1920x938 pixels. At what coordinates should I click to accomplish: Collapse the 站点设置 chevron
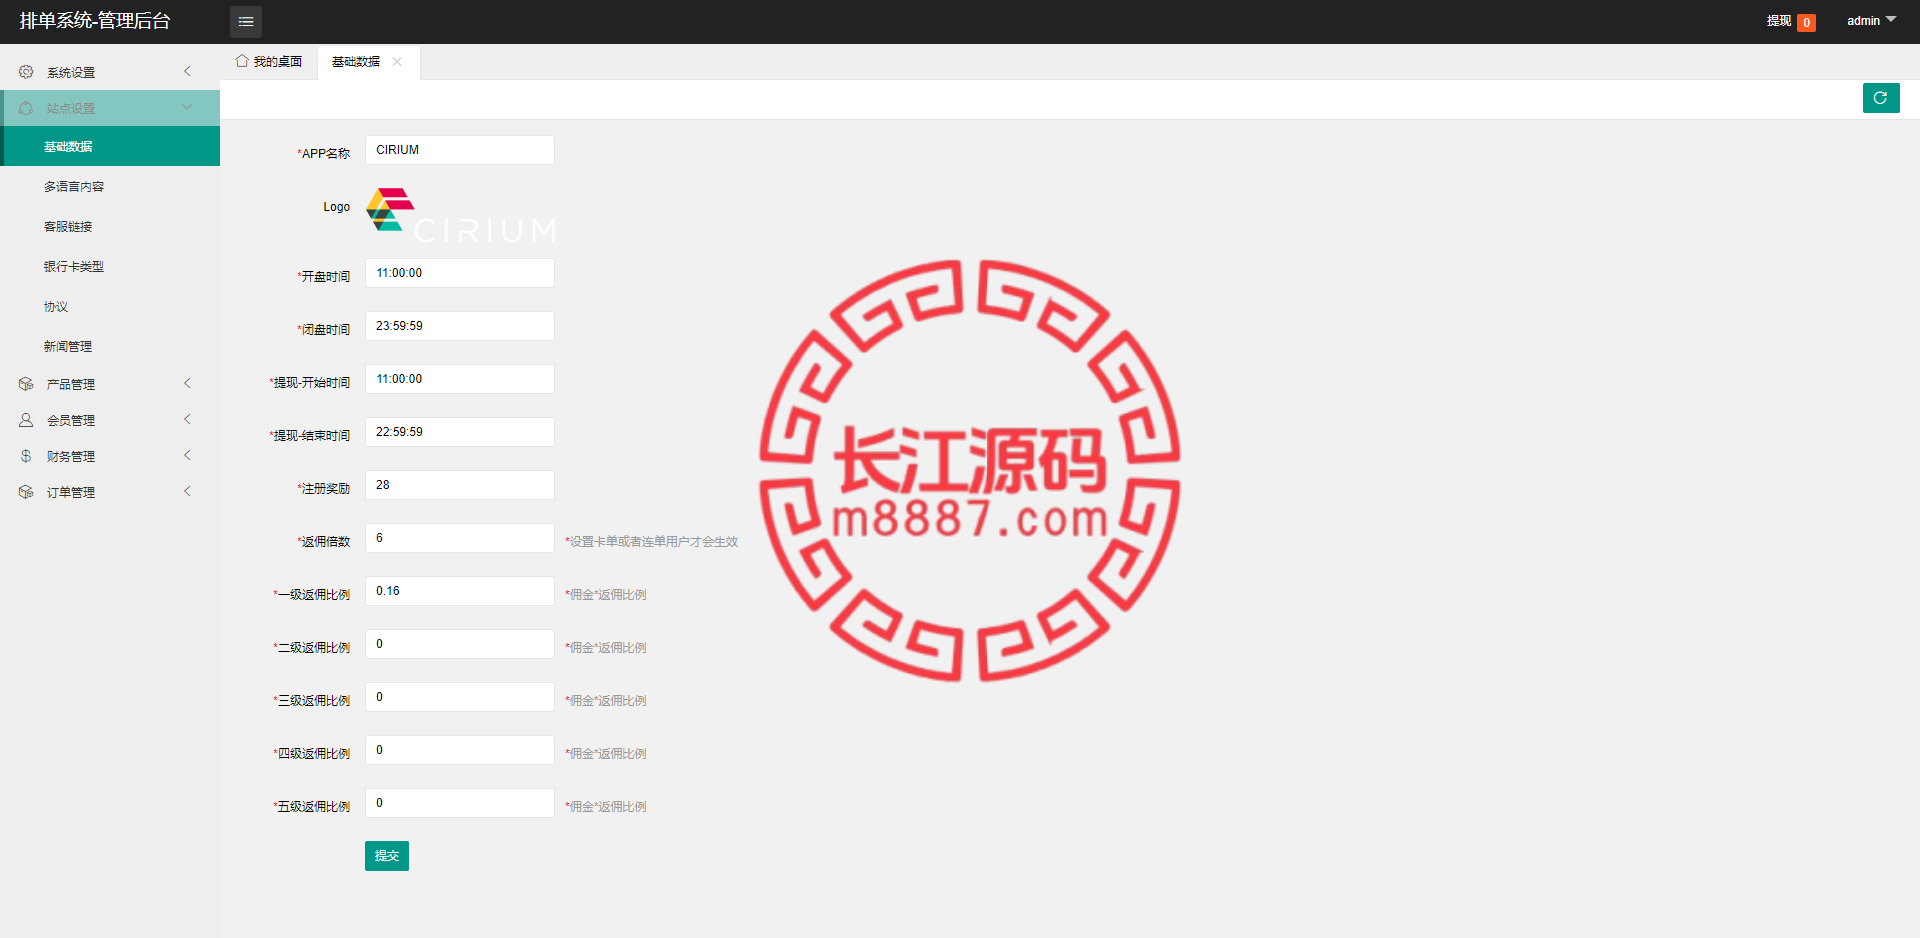[x=187, y=107]
